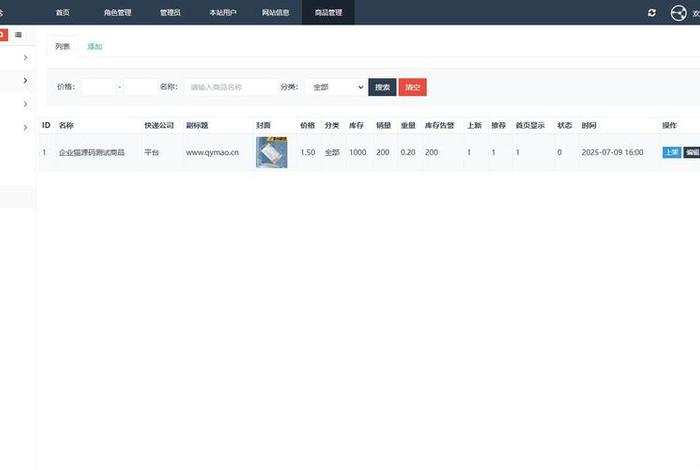Image resolution: width=700 pixels, height=470 pixels.
Task: Expand the first sidebar menu chevron
Action: (26, 58)
